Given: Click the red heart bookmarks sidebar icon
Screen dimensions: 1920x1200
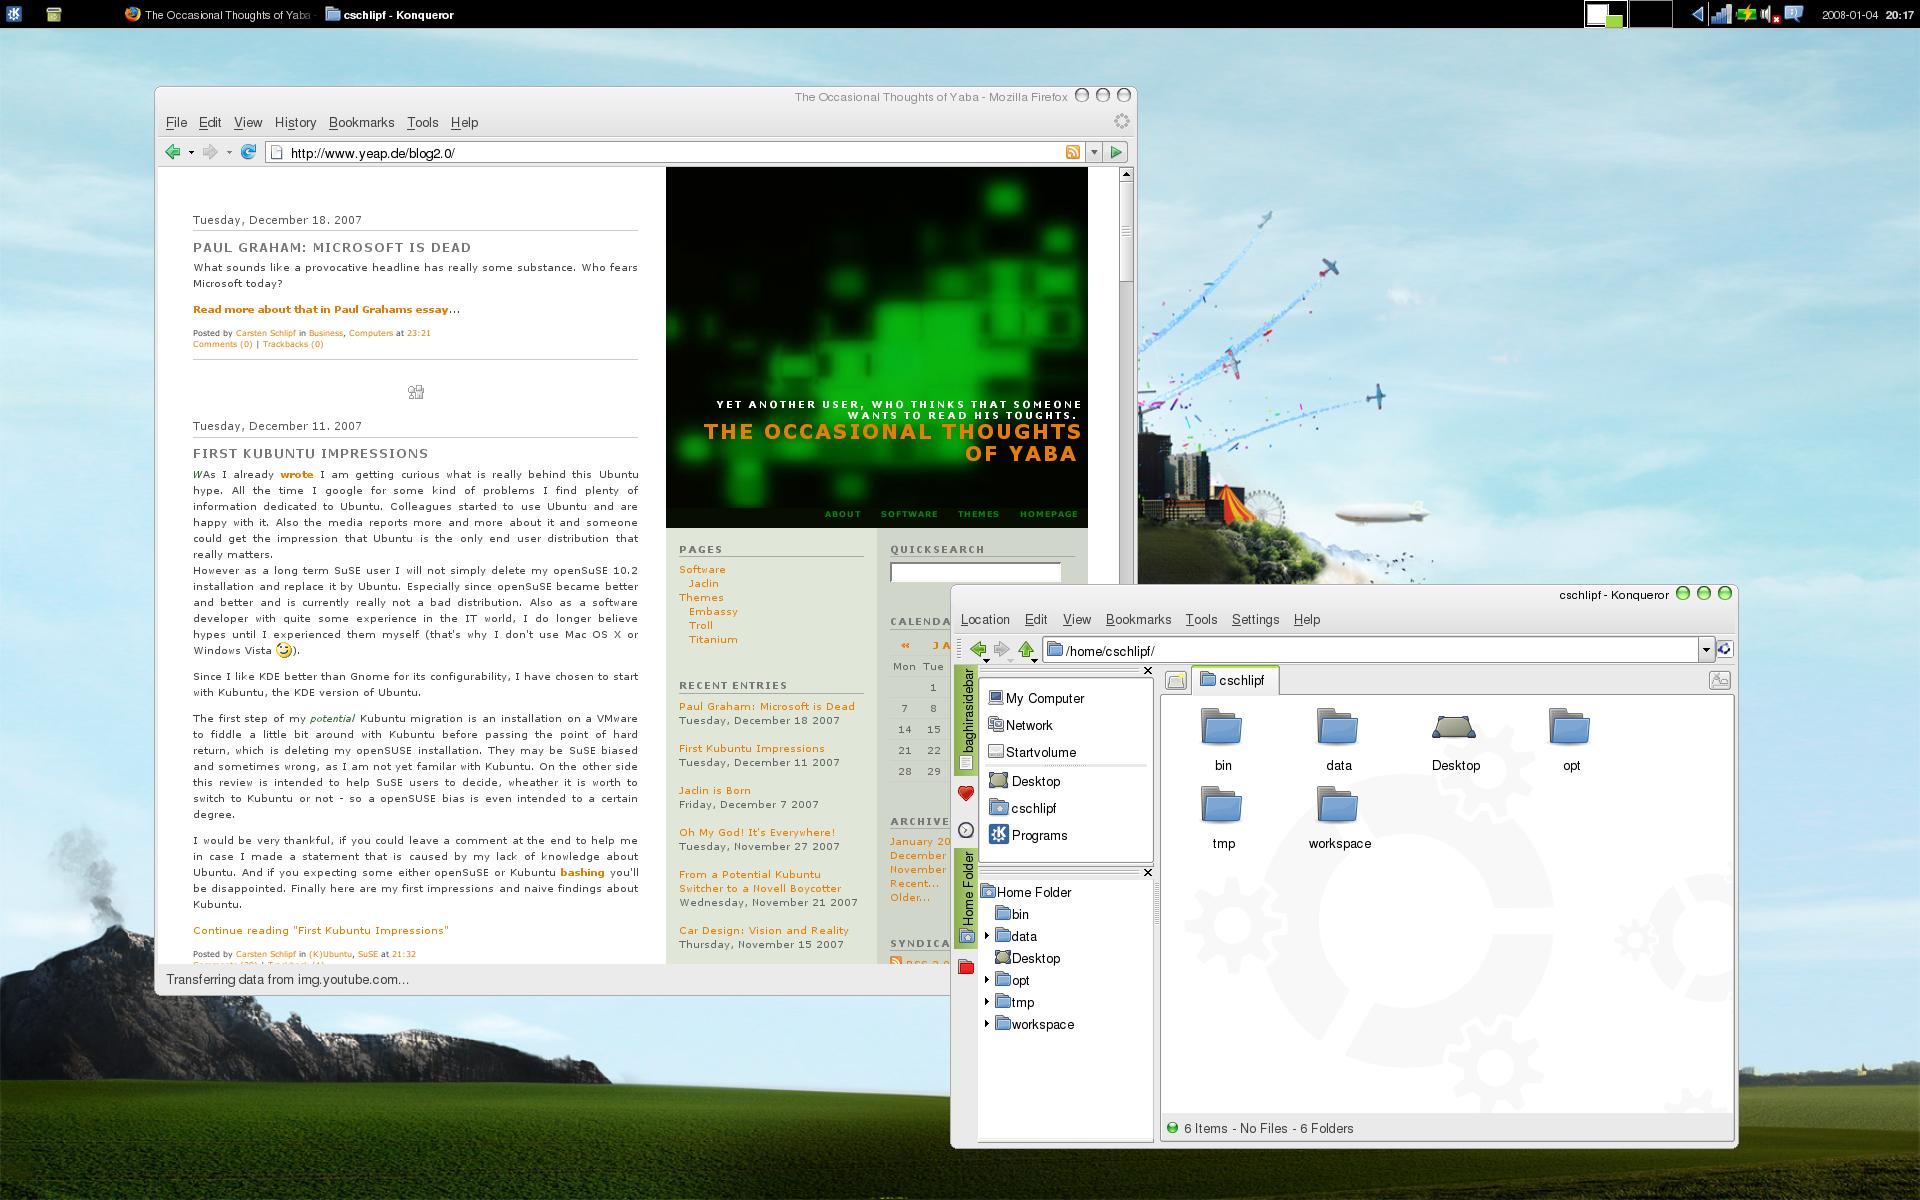Looking at the screenshot, I should 966,793.
